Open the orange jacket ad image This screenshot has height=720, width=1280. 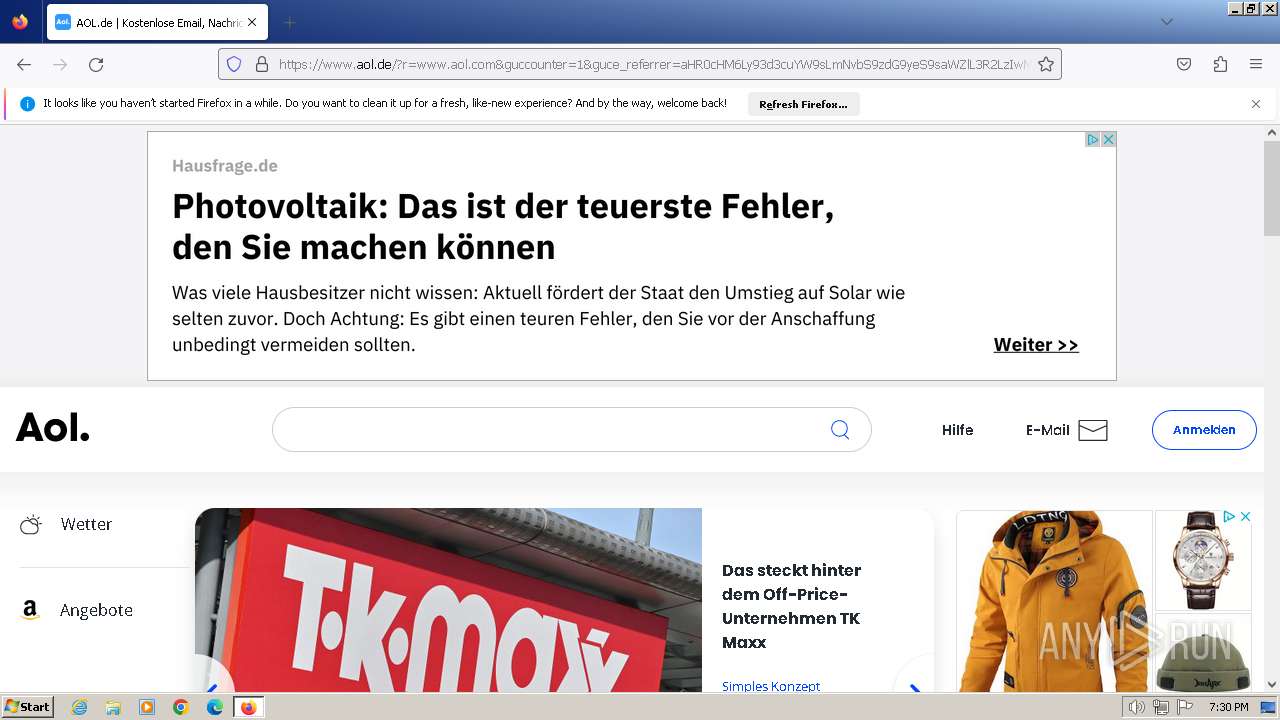[1054, 601]
